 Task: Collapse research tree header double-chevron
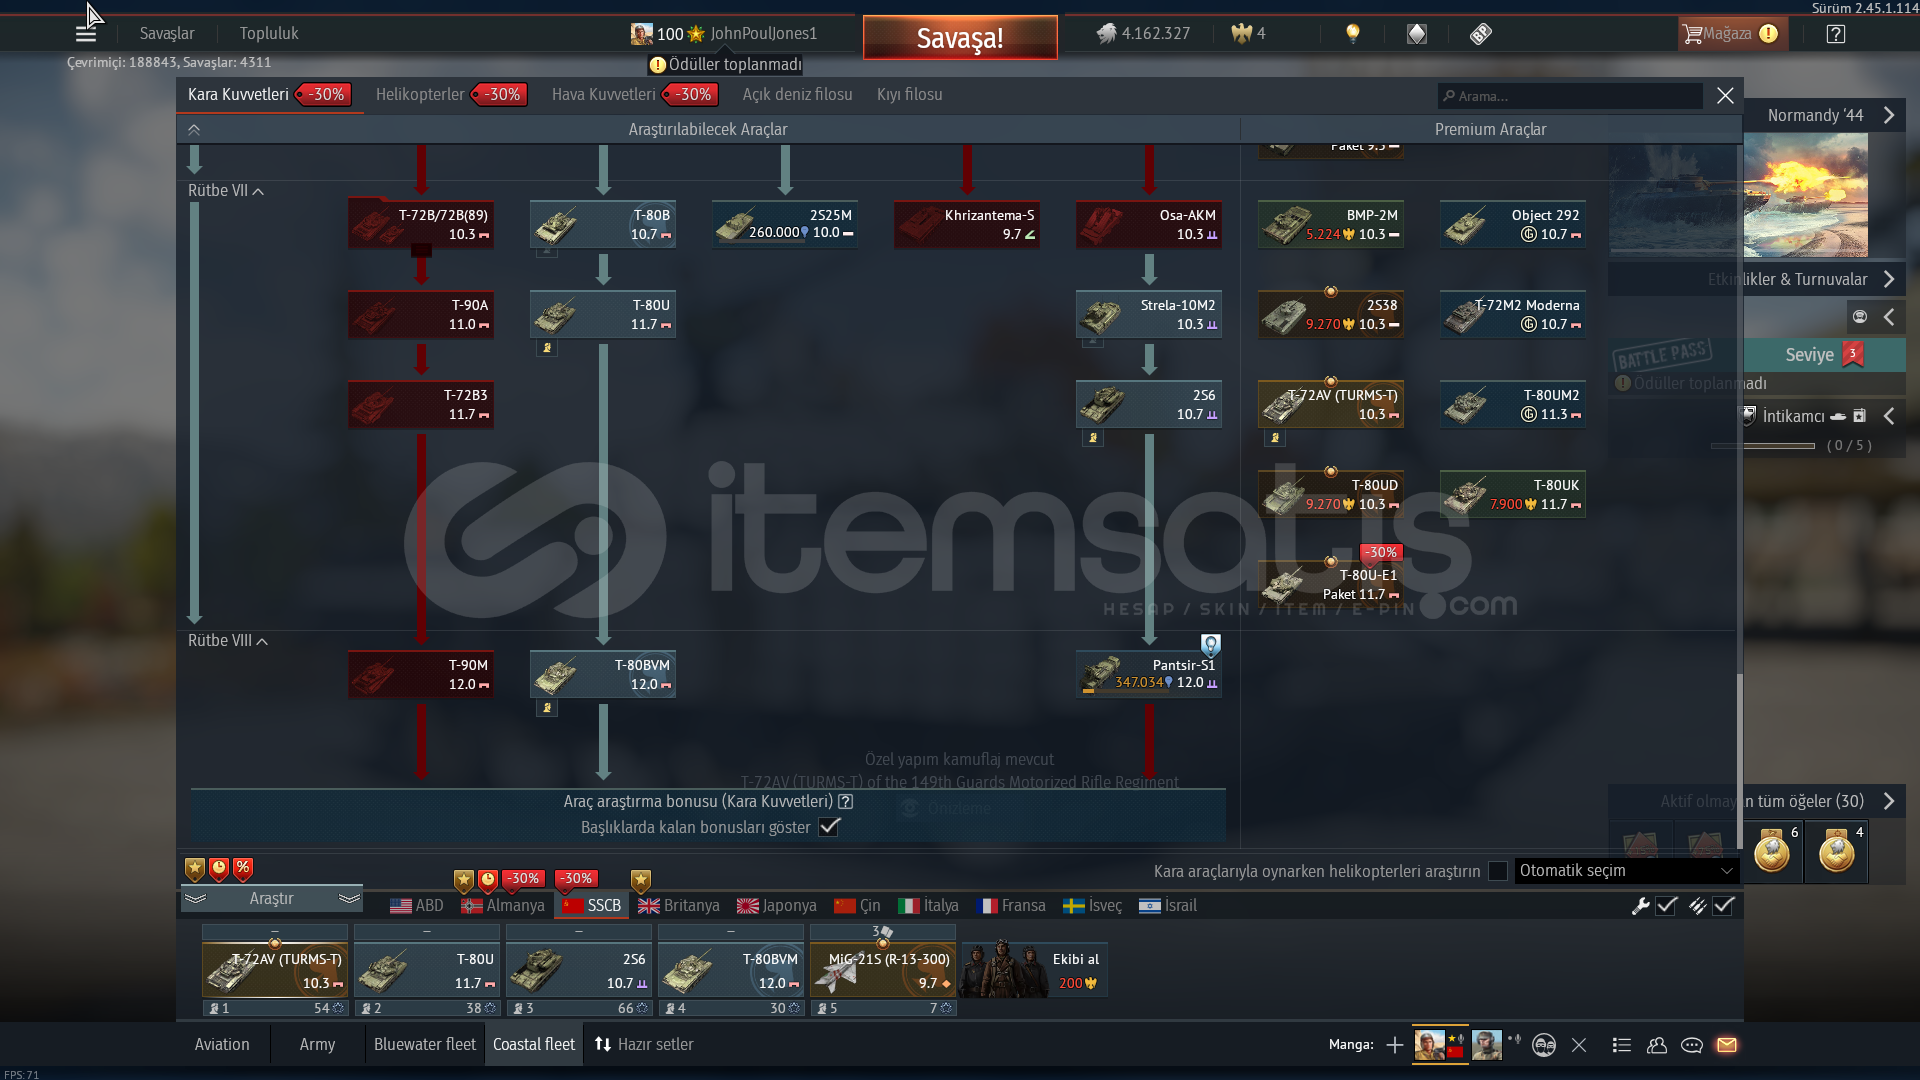[x=194, y=130]
